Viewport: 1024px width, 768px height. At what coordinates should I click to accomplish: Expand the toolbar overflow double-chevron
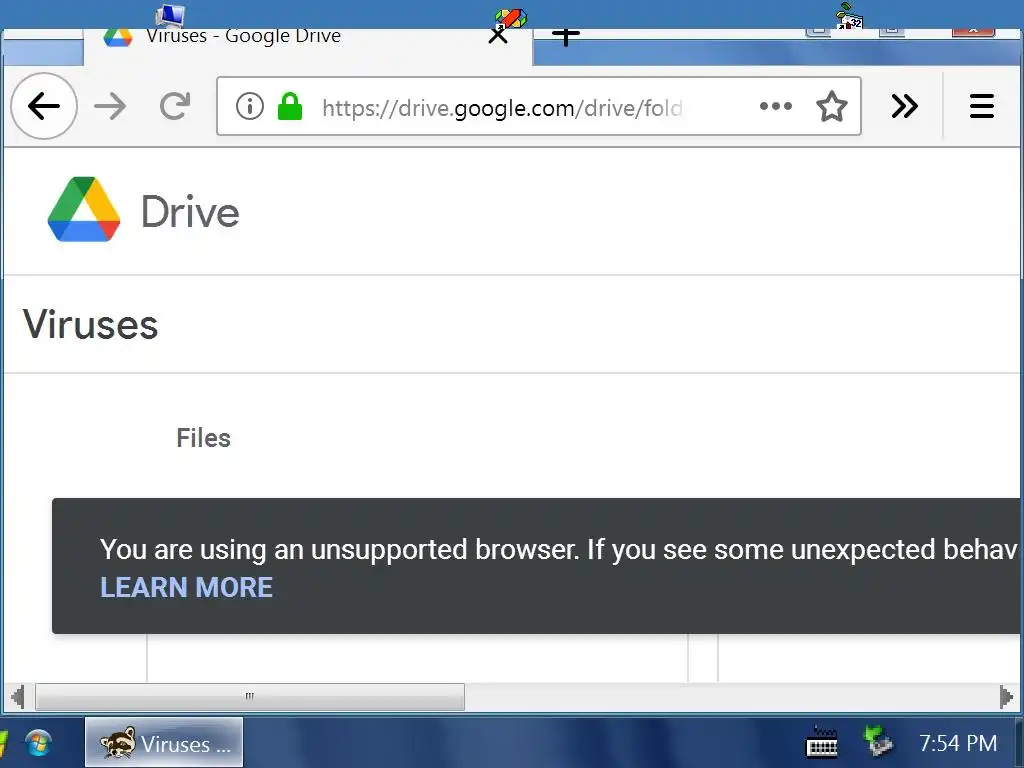904,106
